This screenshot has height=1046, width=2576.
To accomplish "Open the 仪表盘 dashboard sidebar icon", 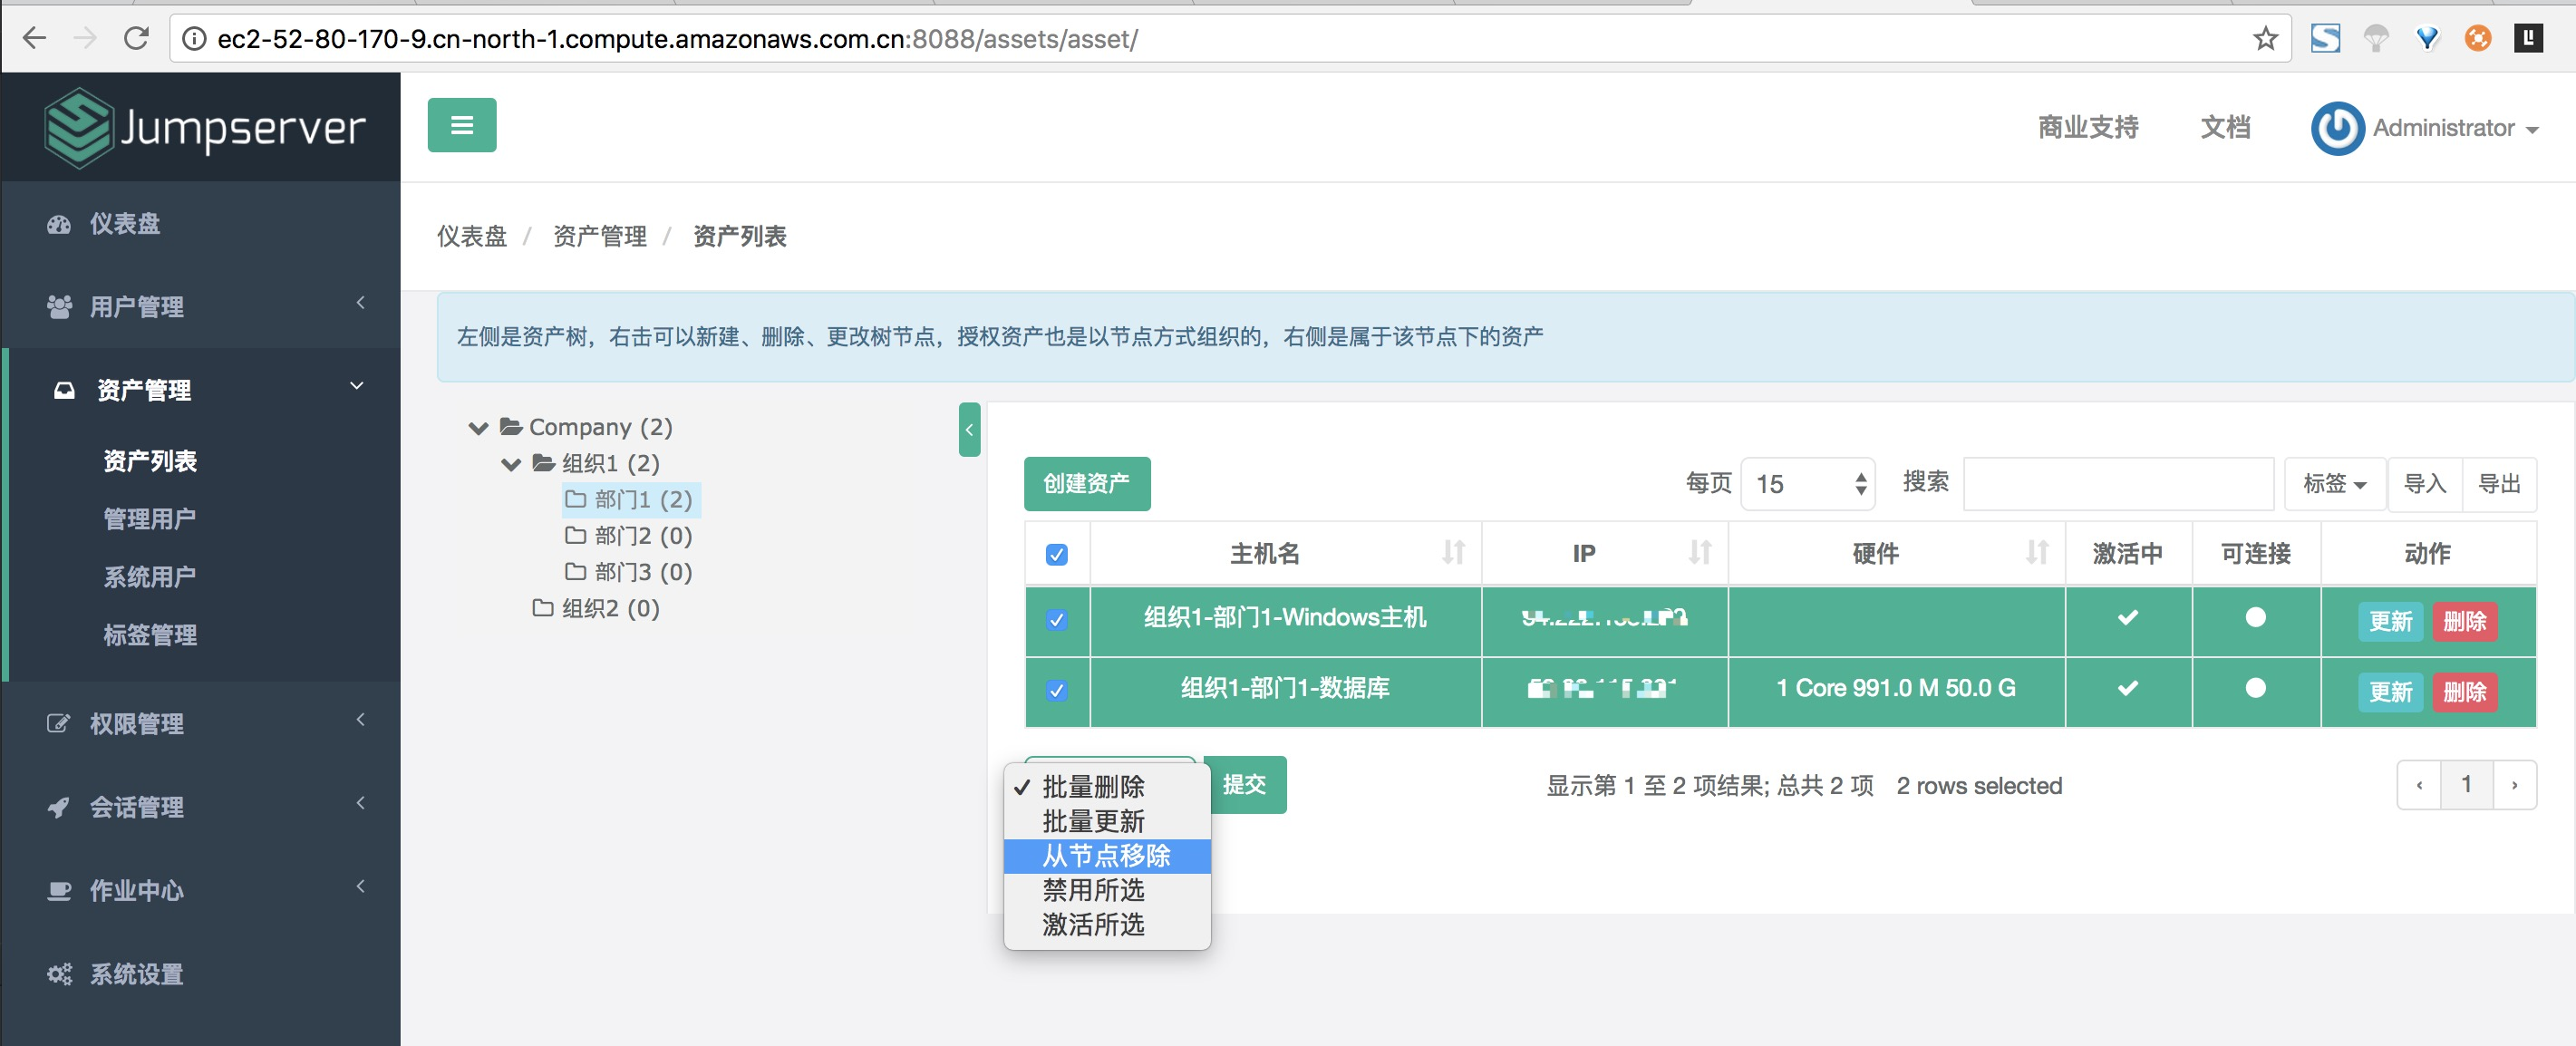I will click(59, 224).
